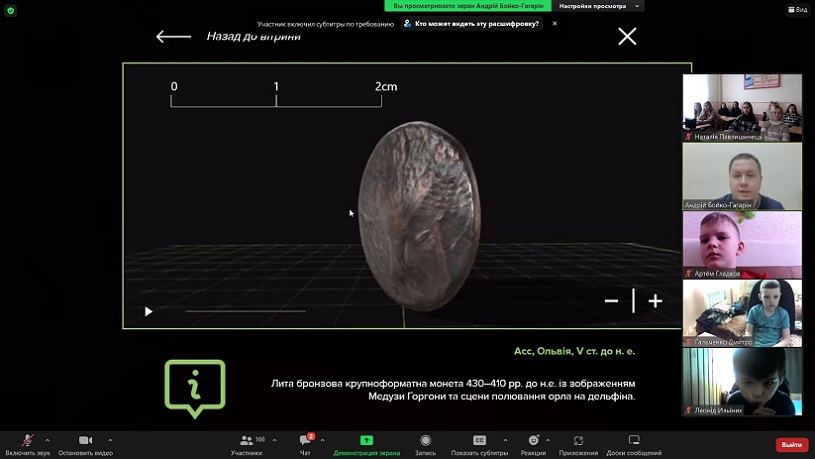Screen dimensions: 815x459
Task: Click the Вид view button
Action: [798, 9]
